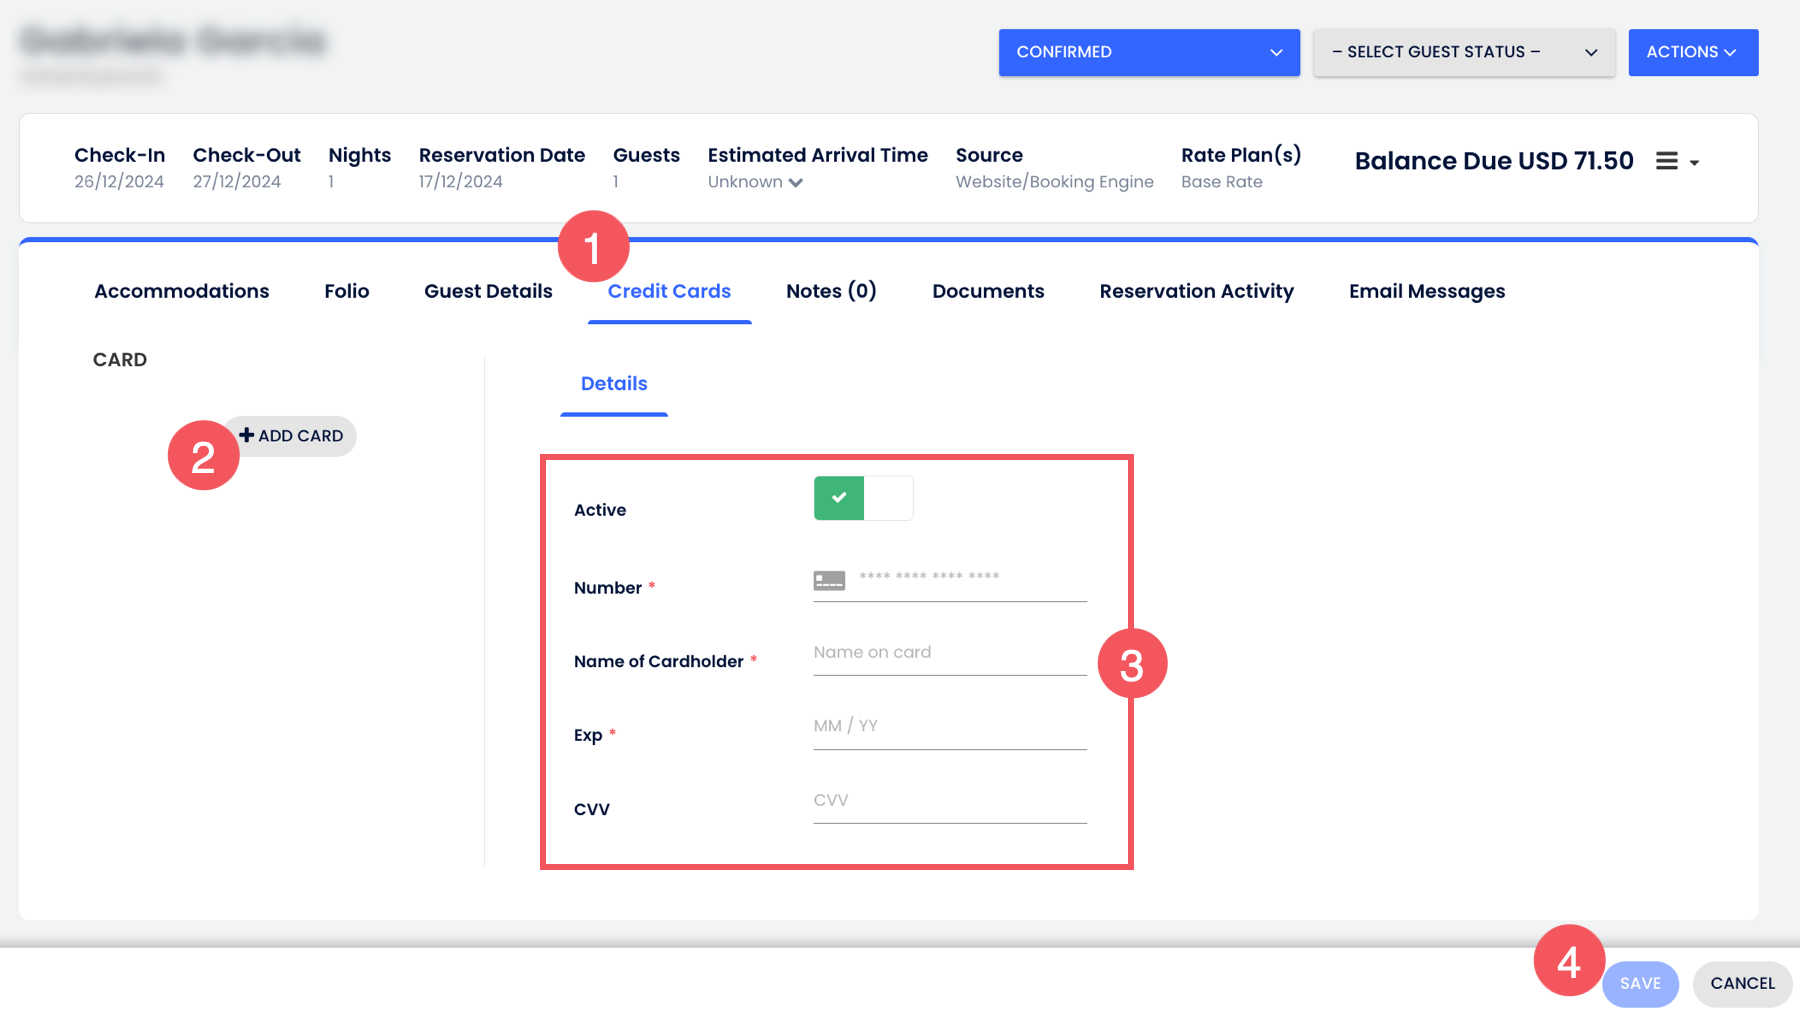
Task: Expand the Estimated Arrival Time Unknown chevron
Action: pyautogui.click(x=796, y=182)
